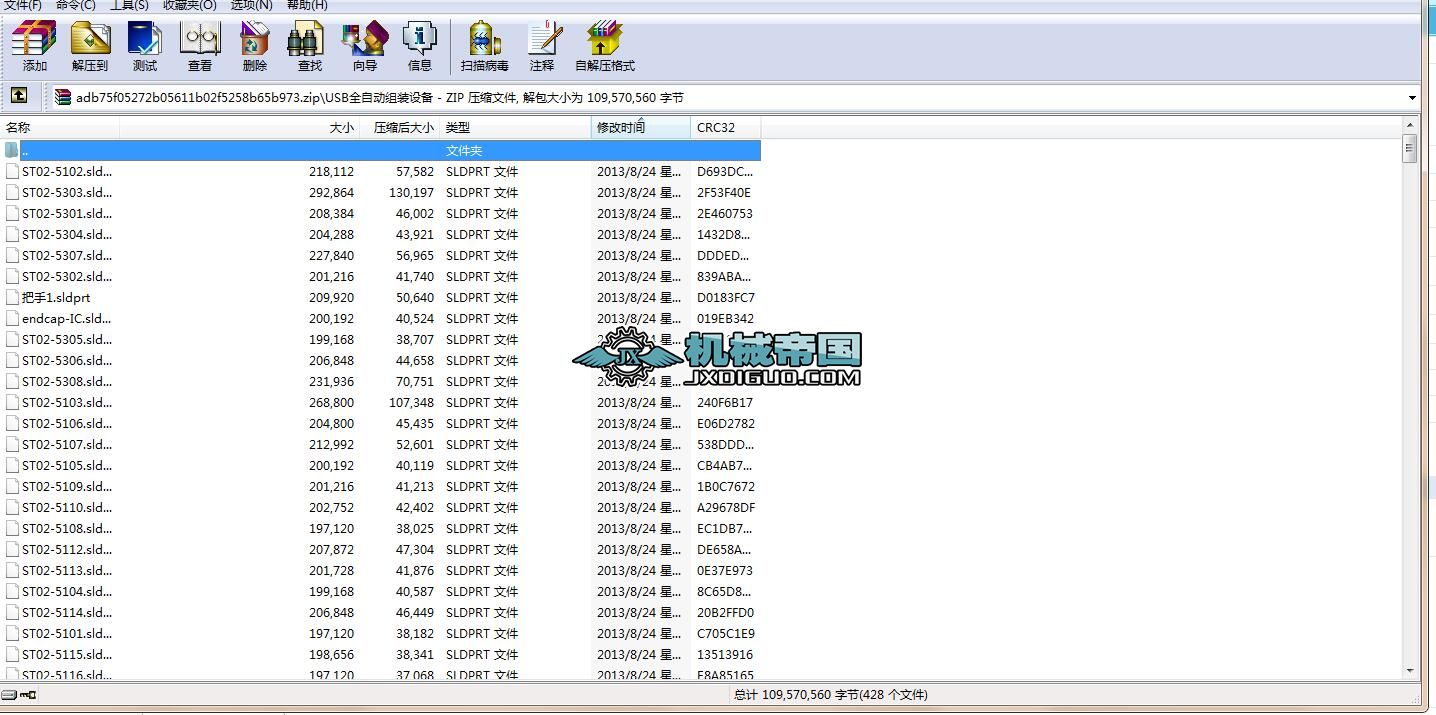Open the 文件(F) menu
Viewport: 1436px width, 715px height.
click(x=23, y=5)
